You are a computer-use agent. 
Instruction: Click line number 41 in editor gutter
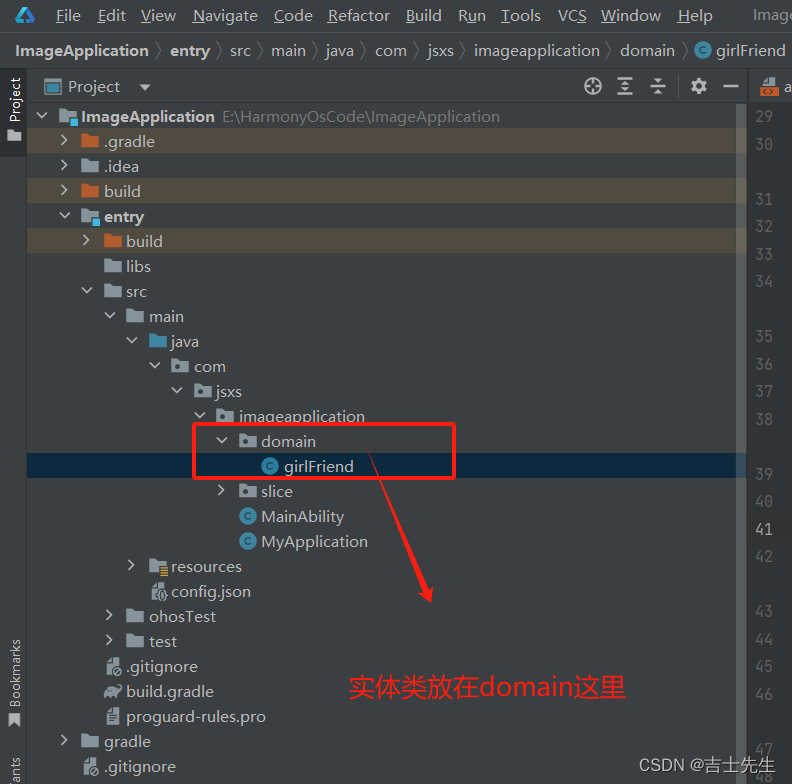764,529
